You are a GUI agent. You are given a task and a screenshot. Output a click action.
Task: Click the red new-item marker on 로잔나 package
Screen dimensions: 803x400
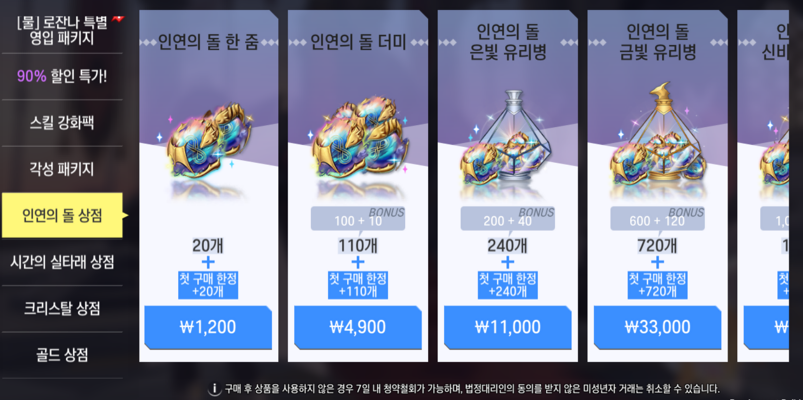click(118, 19)
